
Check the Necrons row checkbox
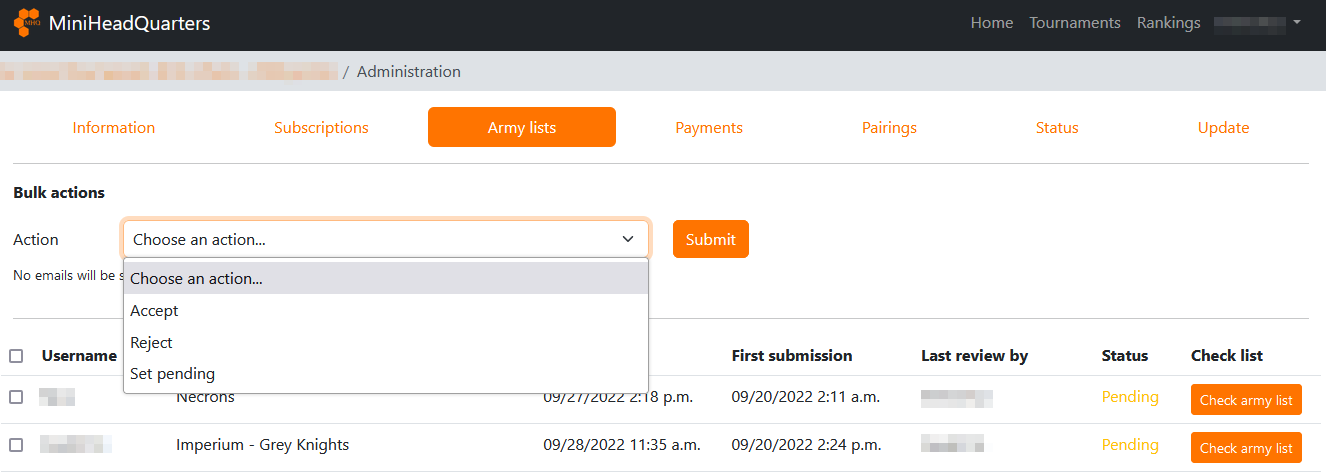16,397
